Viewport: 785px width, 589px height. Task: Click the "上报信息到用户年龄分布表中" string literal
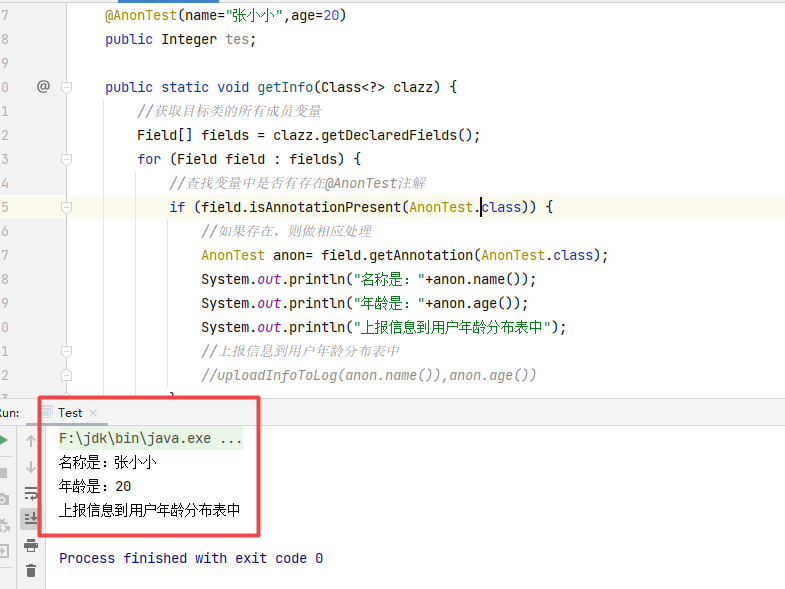tap(453, 327)
